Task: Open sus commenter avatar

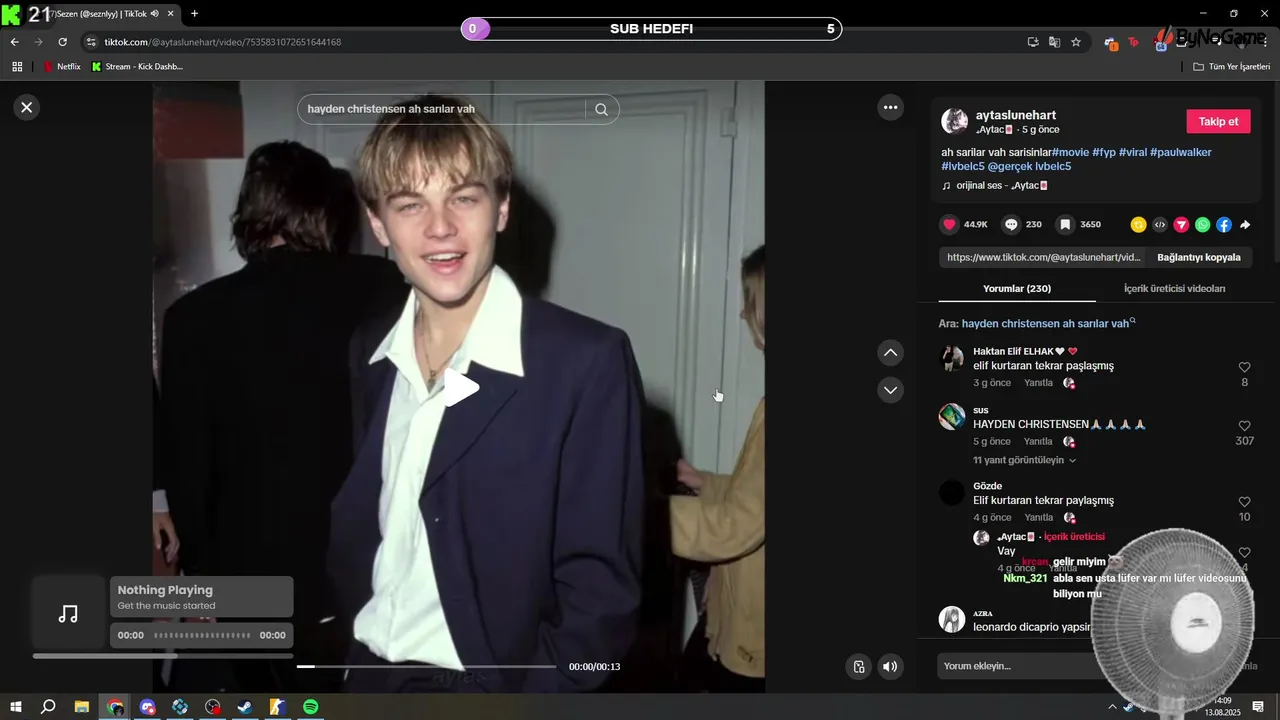Action: pos(952,417)
